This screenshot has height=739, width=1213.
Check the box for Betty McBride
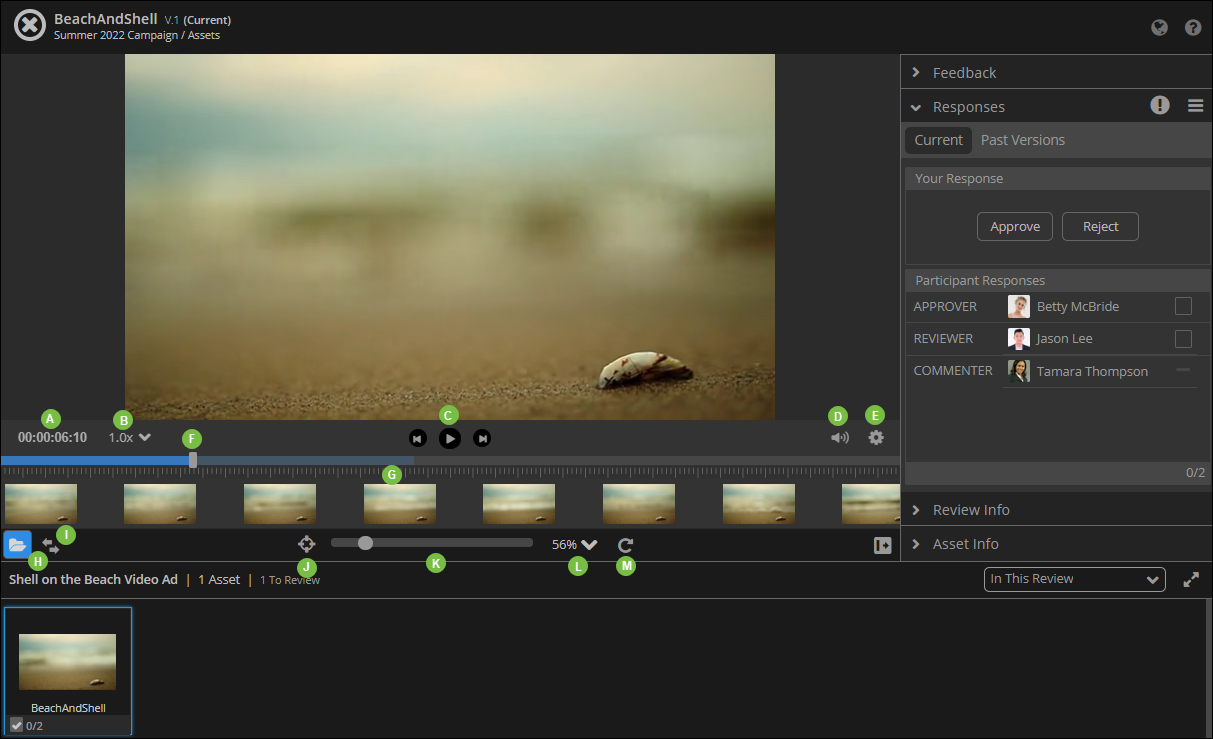[x=1183, y=306]
